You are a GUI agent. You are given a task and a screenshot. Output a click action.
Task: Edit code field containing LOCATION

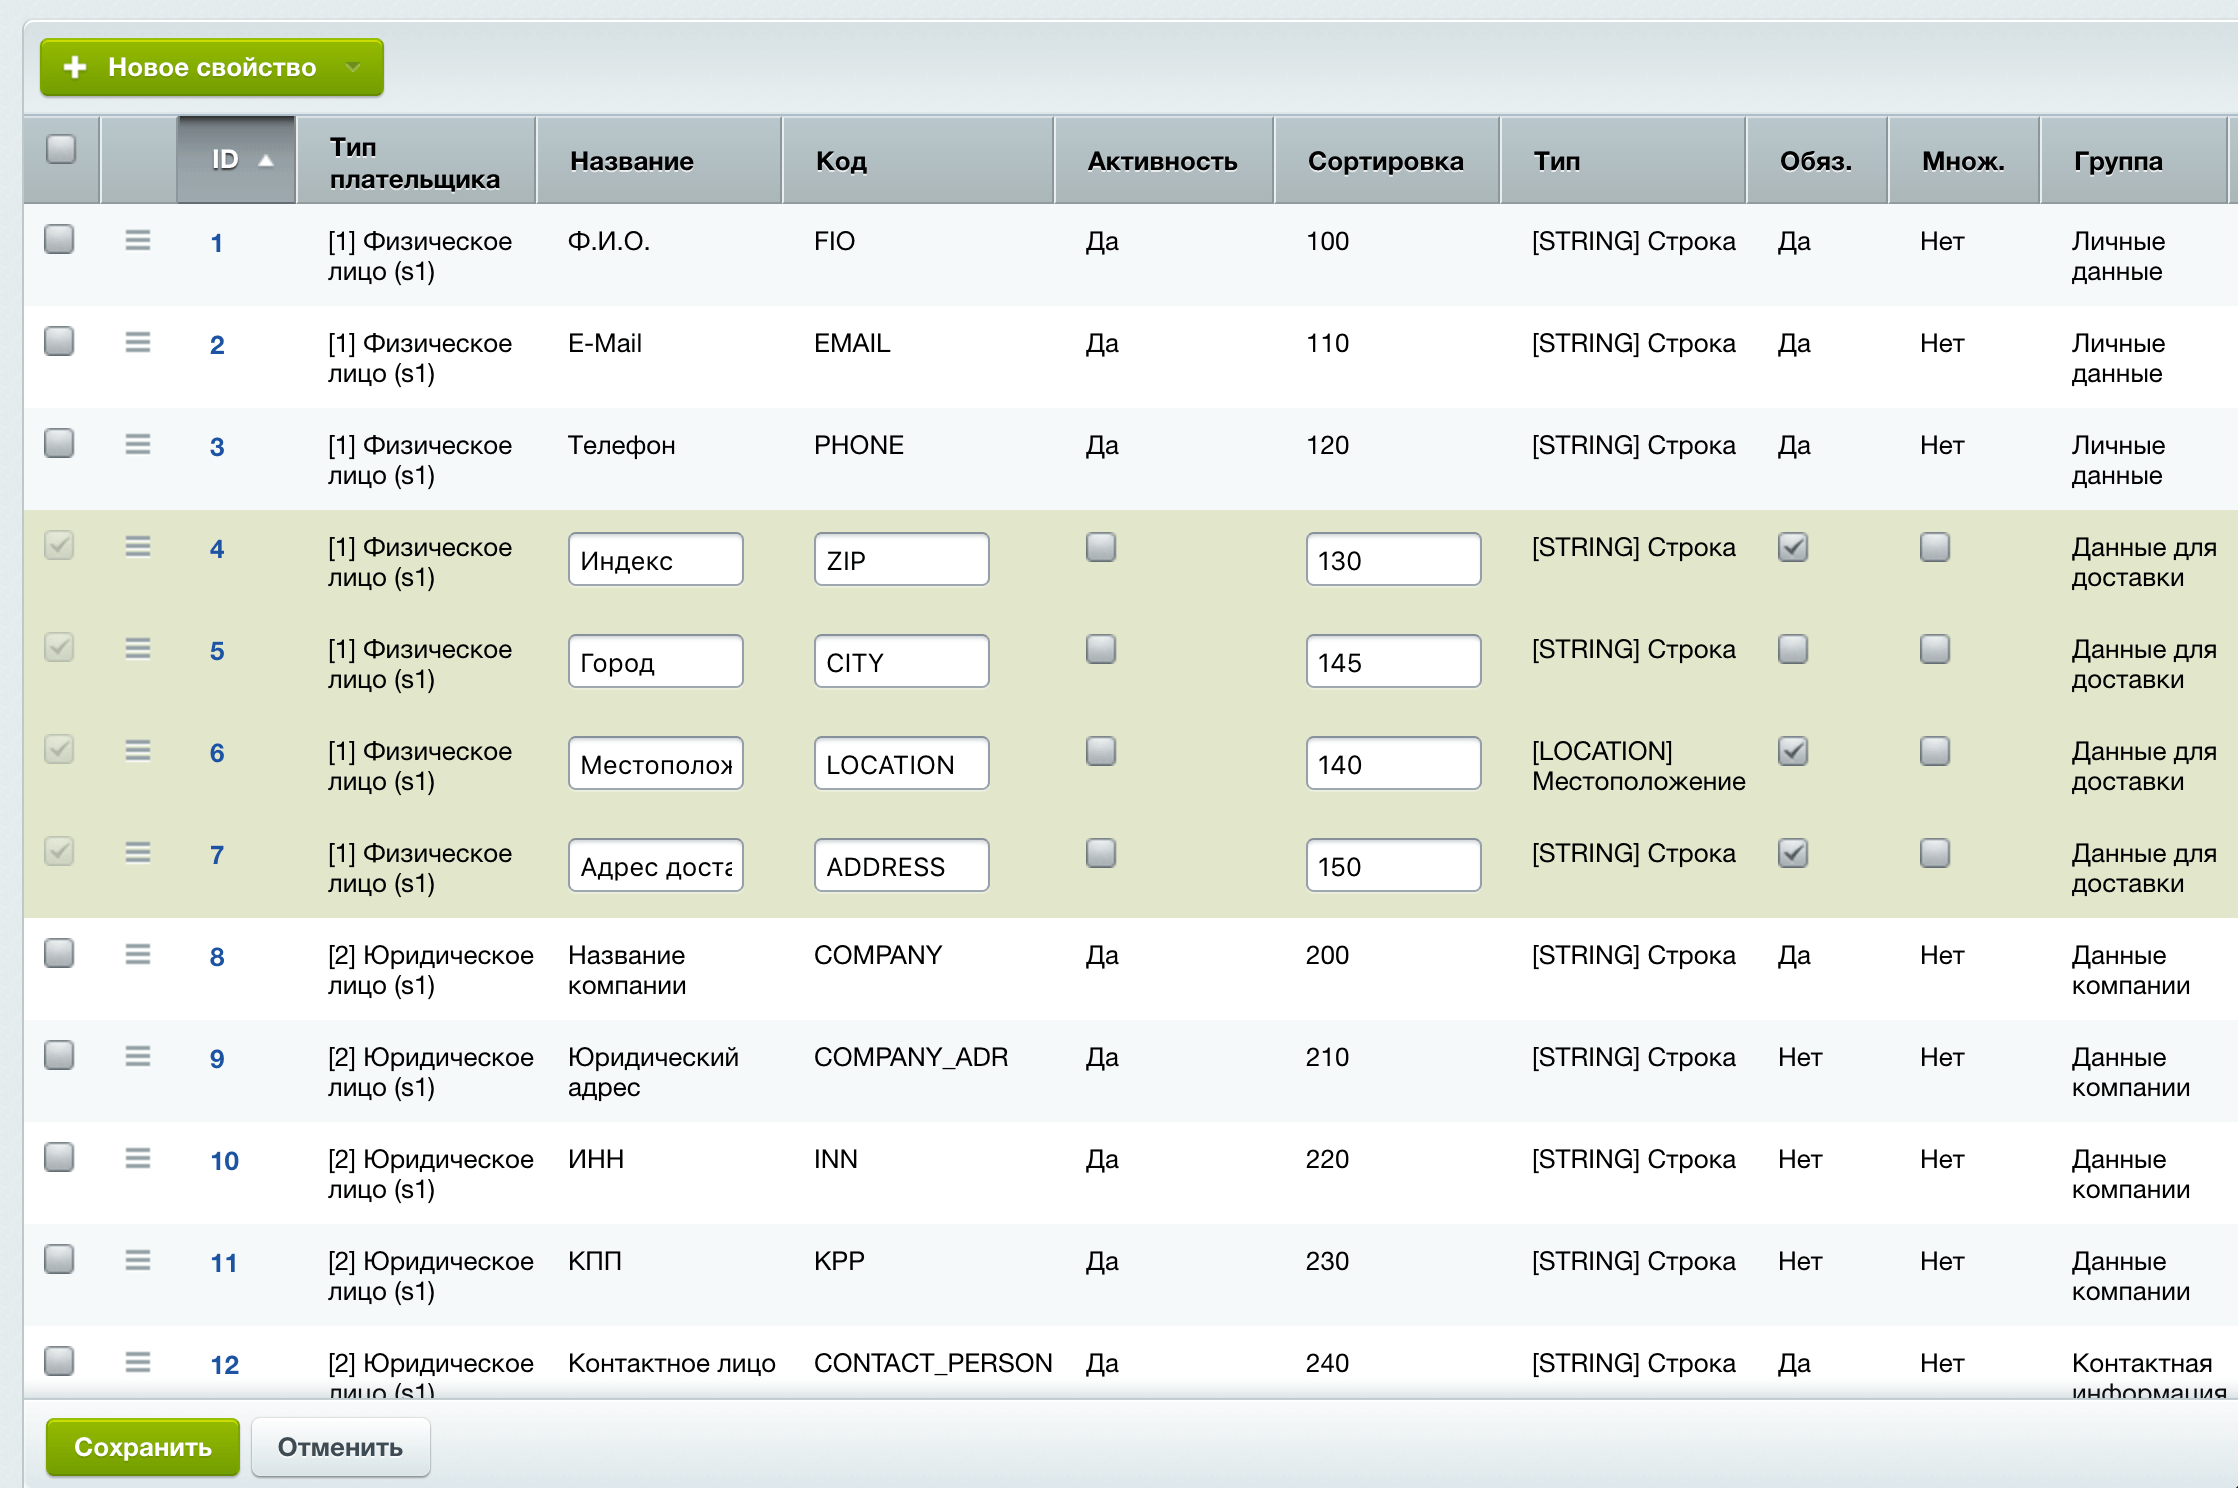click(902, 763)
